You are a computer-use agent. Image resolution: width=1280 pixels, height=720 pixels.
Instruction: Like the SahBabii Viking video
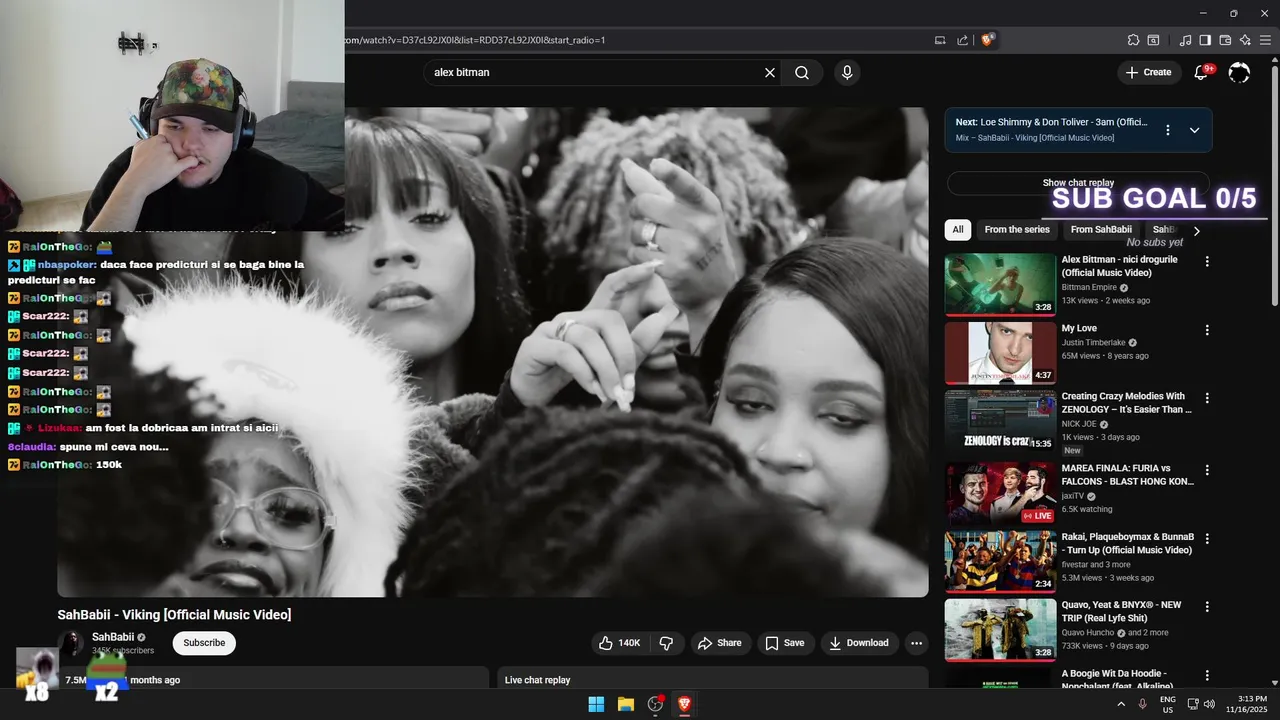coord(620,643)
